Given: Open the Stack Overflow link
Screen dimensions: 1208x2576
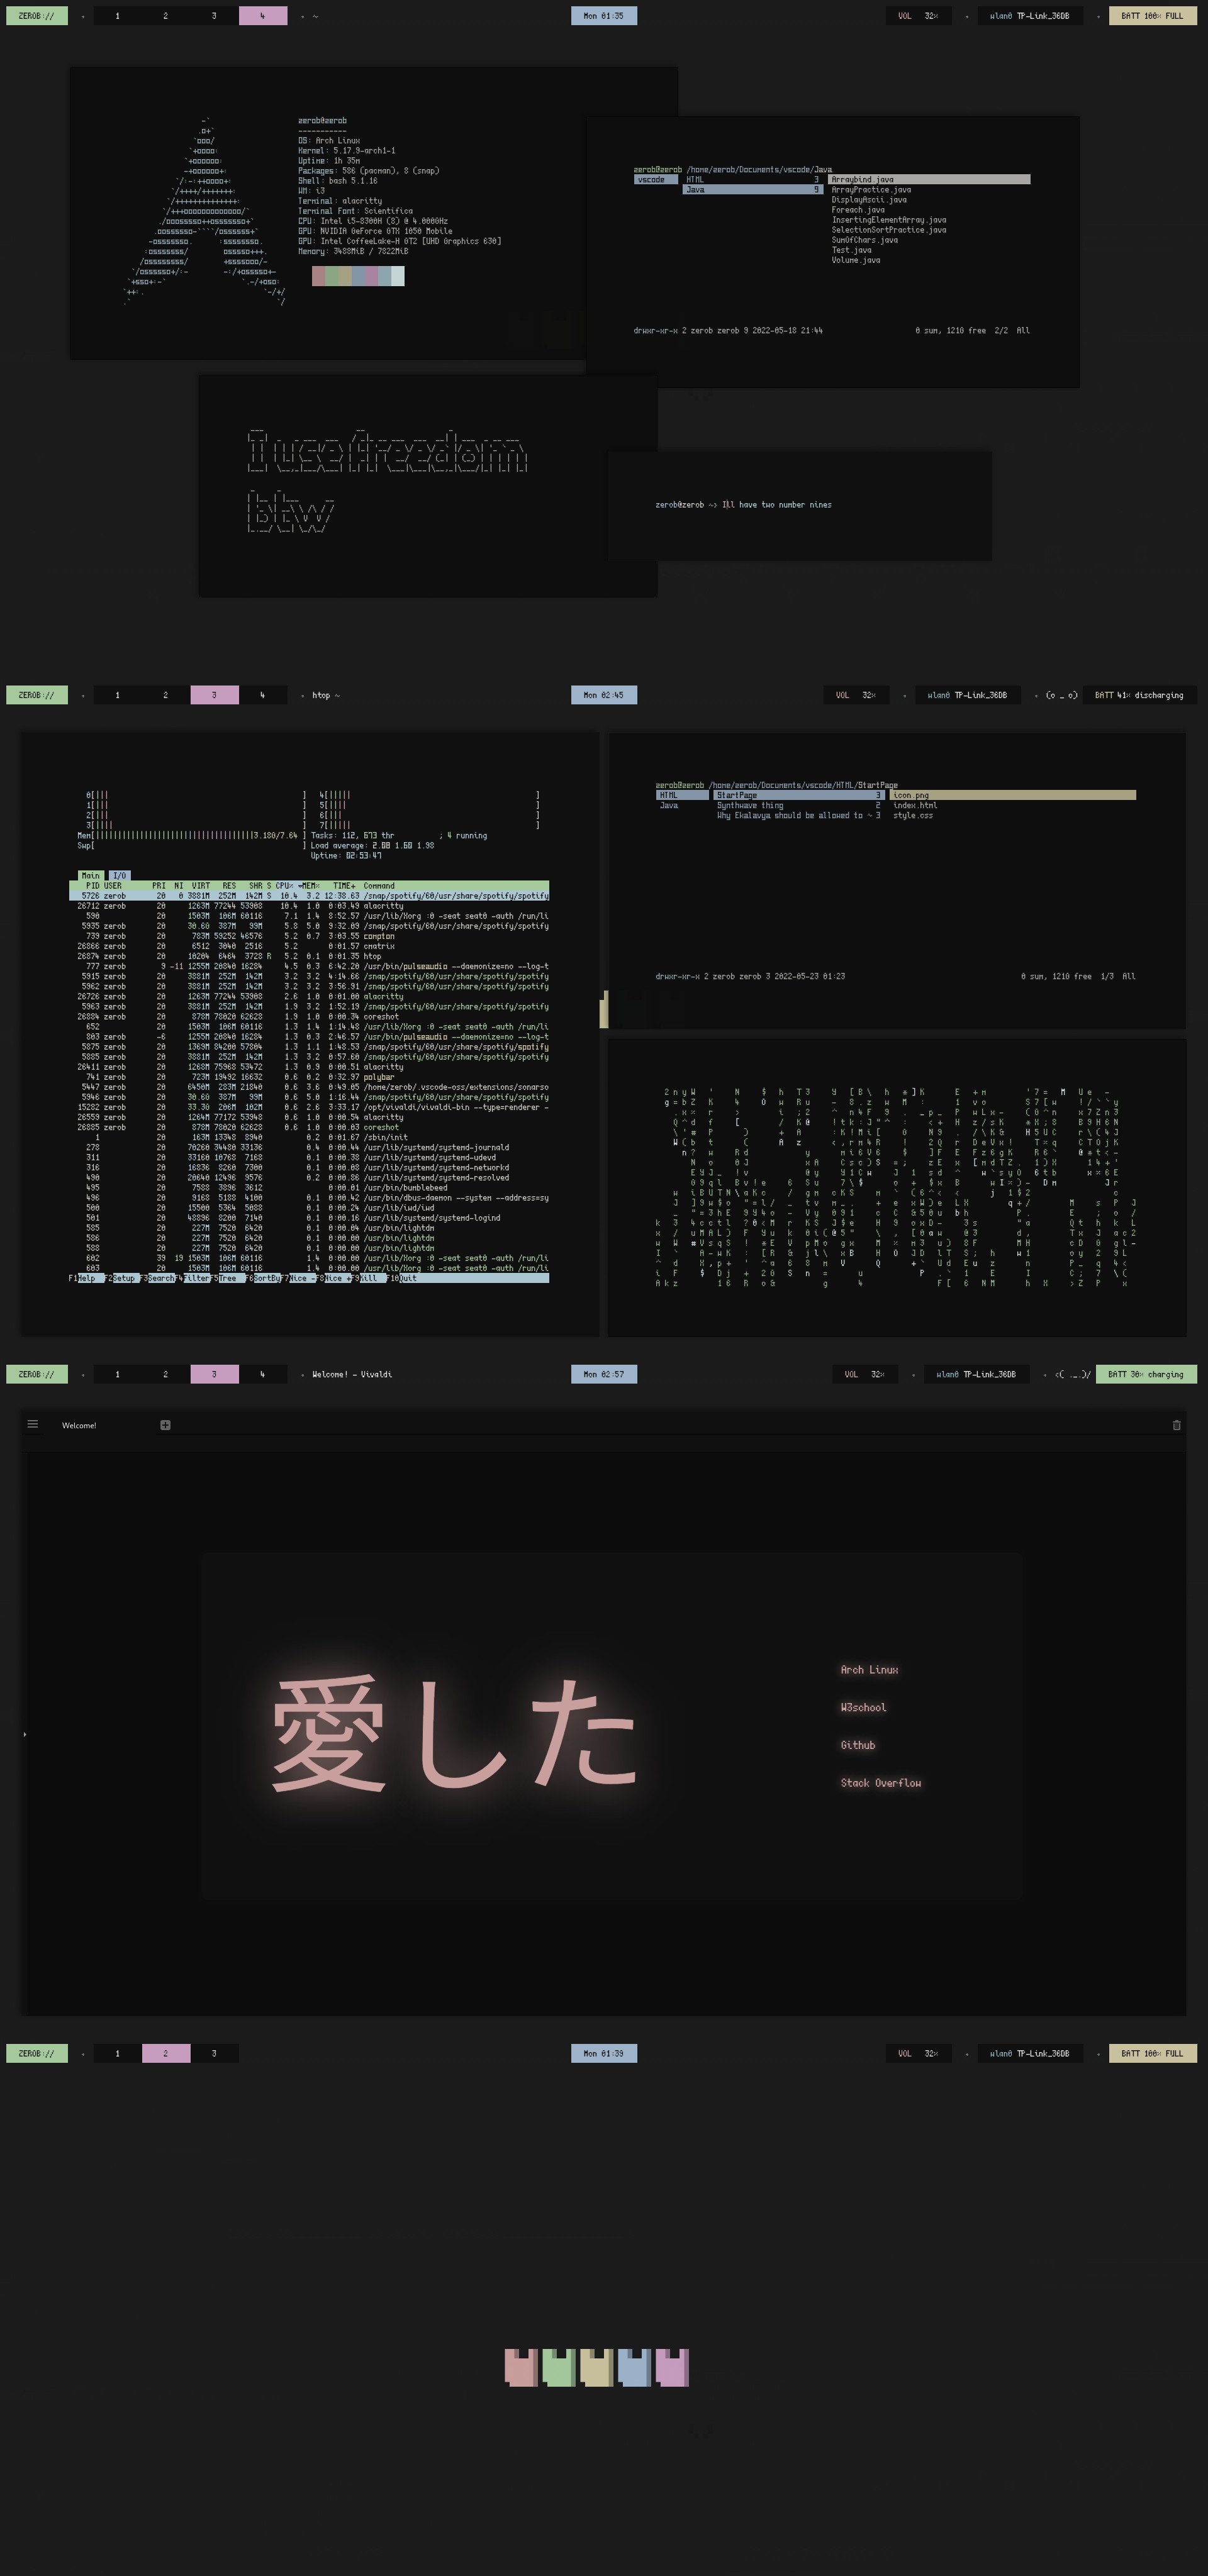Looking at the screenshot, I should [880, 1782].
